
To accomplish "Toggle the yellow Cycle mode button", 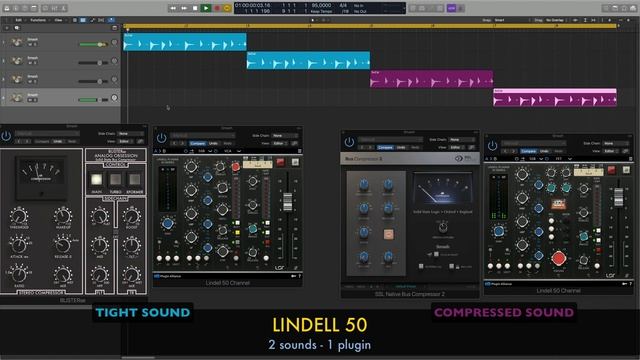I will point(227,8).
